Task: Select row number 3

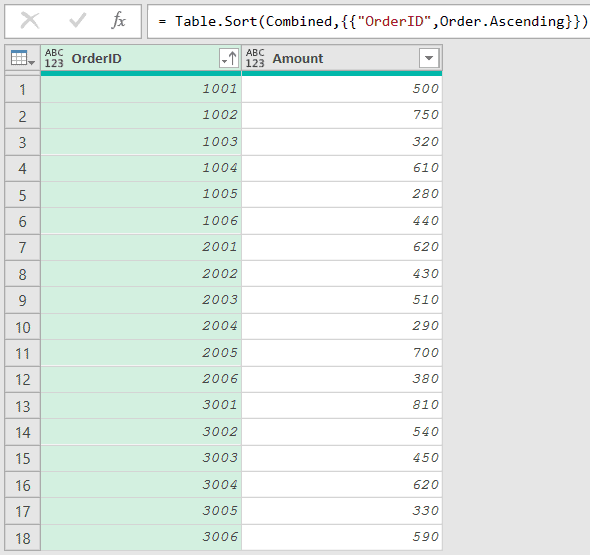Action: pyautogui.click(x=23, y=142)
